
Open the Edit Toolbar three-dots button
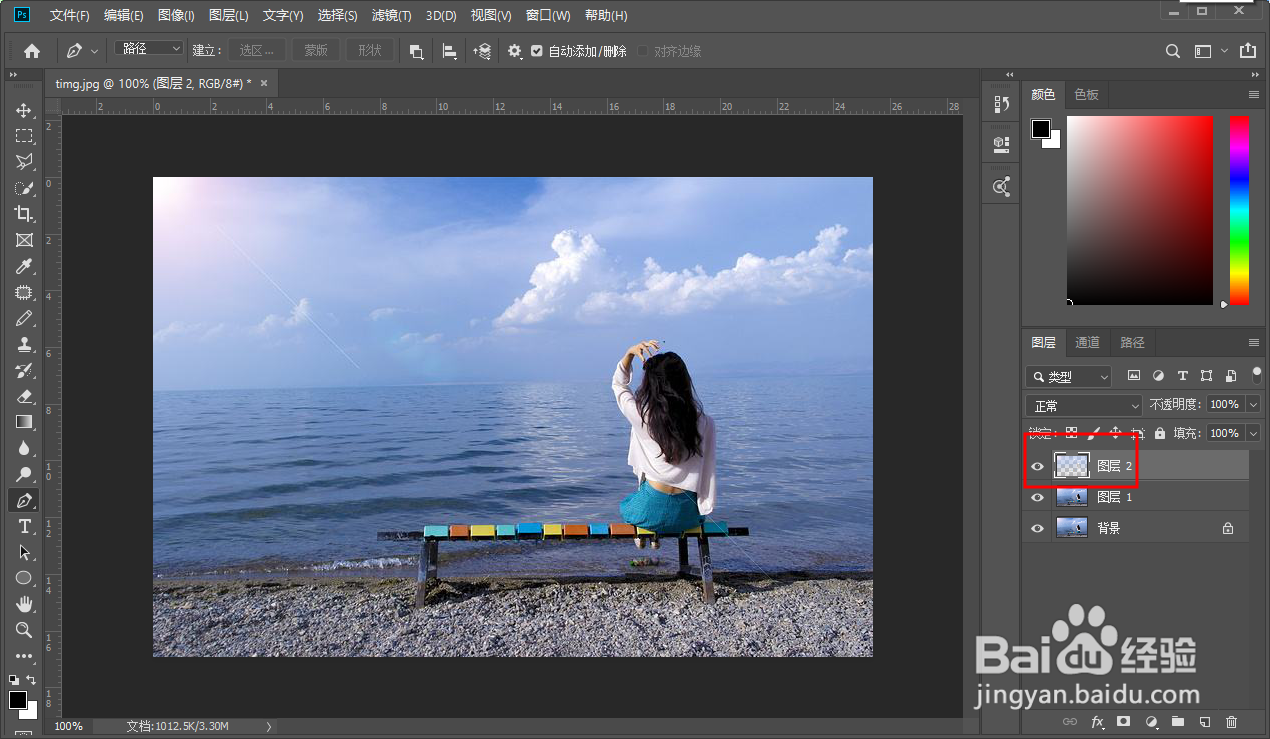[24, 656]
